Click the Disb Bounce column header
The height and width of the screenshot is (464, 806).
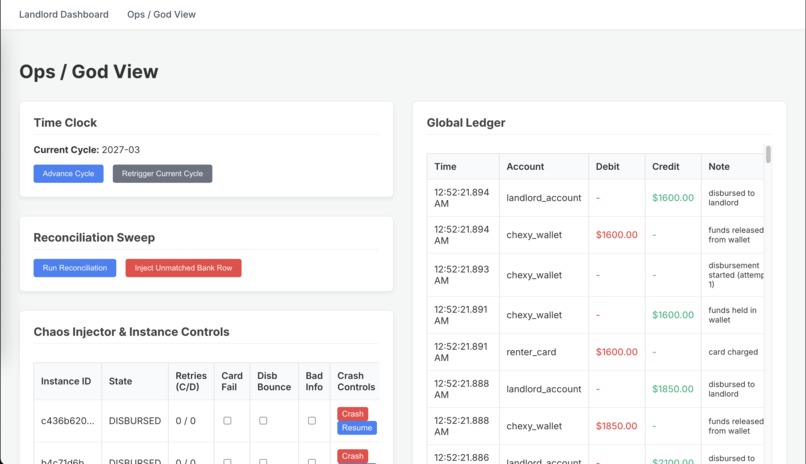pos(274,381)
